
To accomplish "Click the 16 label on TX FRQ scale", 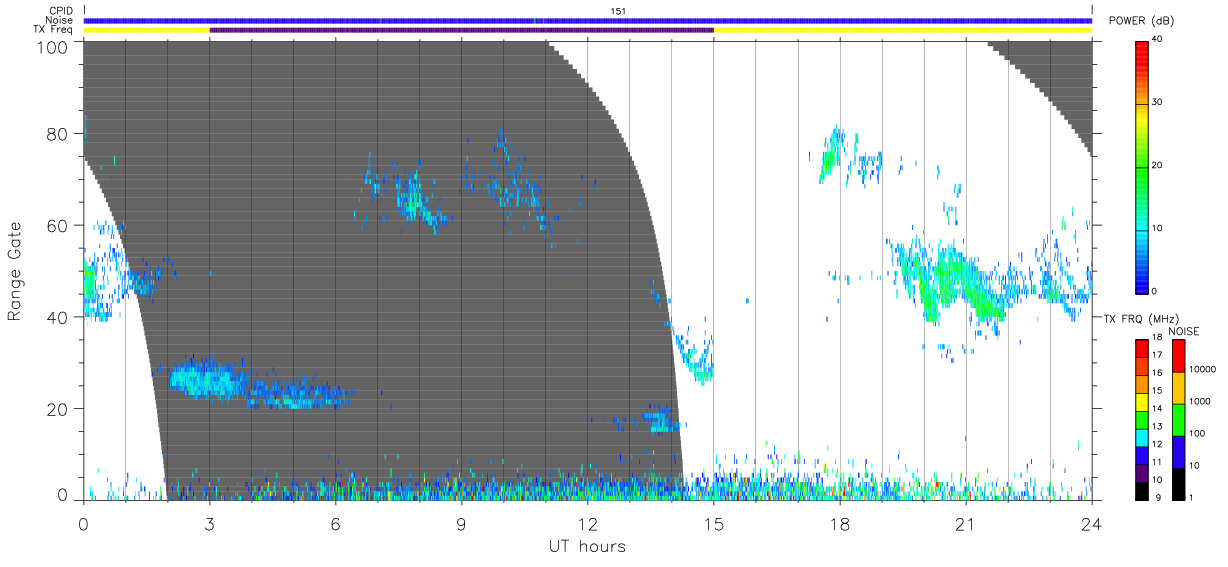I will [x=1159, y=373].
